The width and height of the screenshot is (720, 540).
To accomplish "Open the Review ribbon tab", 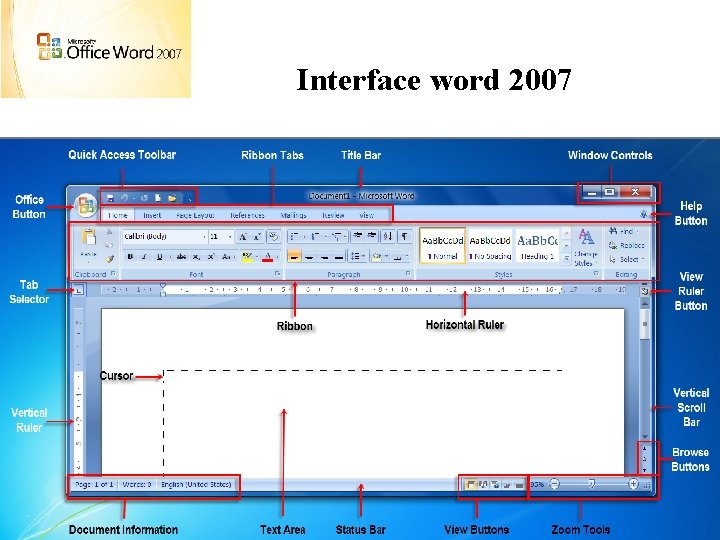I will click(333, 215).
